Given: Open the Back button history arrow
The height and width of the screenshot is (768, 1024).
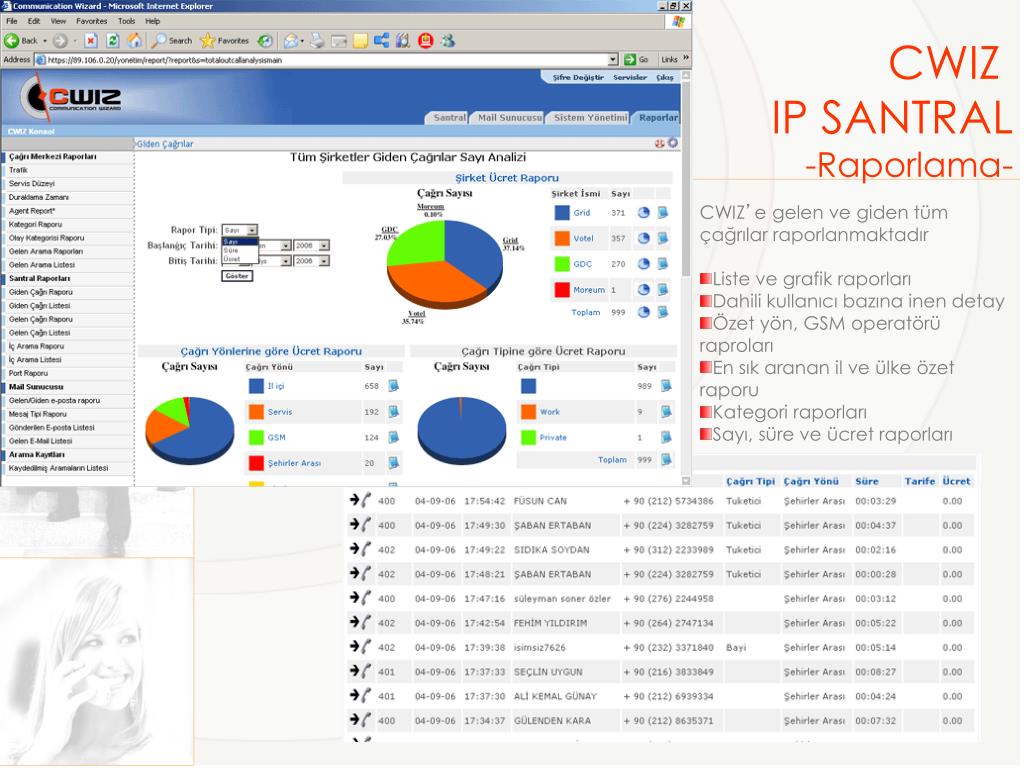Looking at the screenshot, I should [45, 40].
